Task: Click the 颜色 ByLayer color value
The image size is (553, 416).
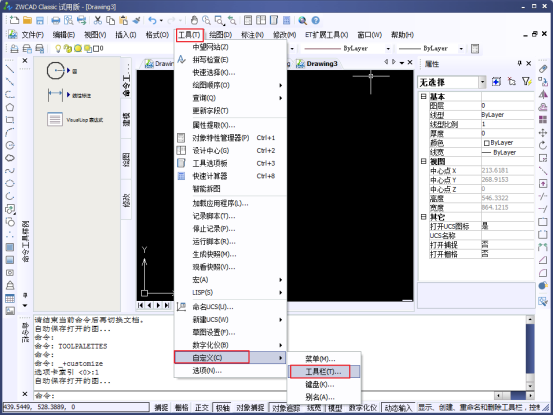Action: [508, 143]
